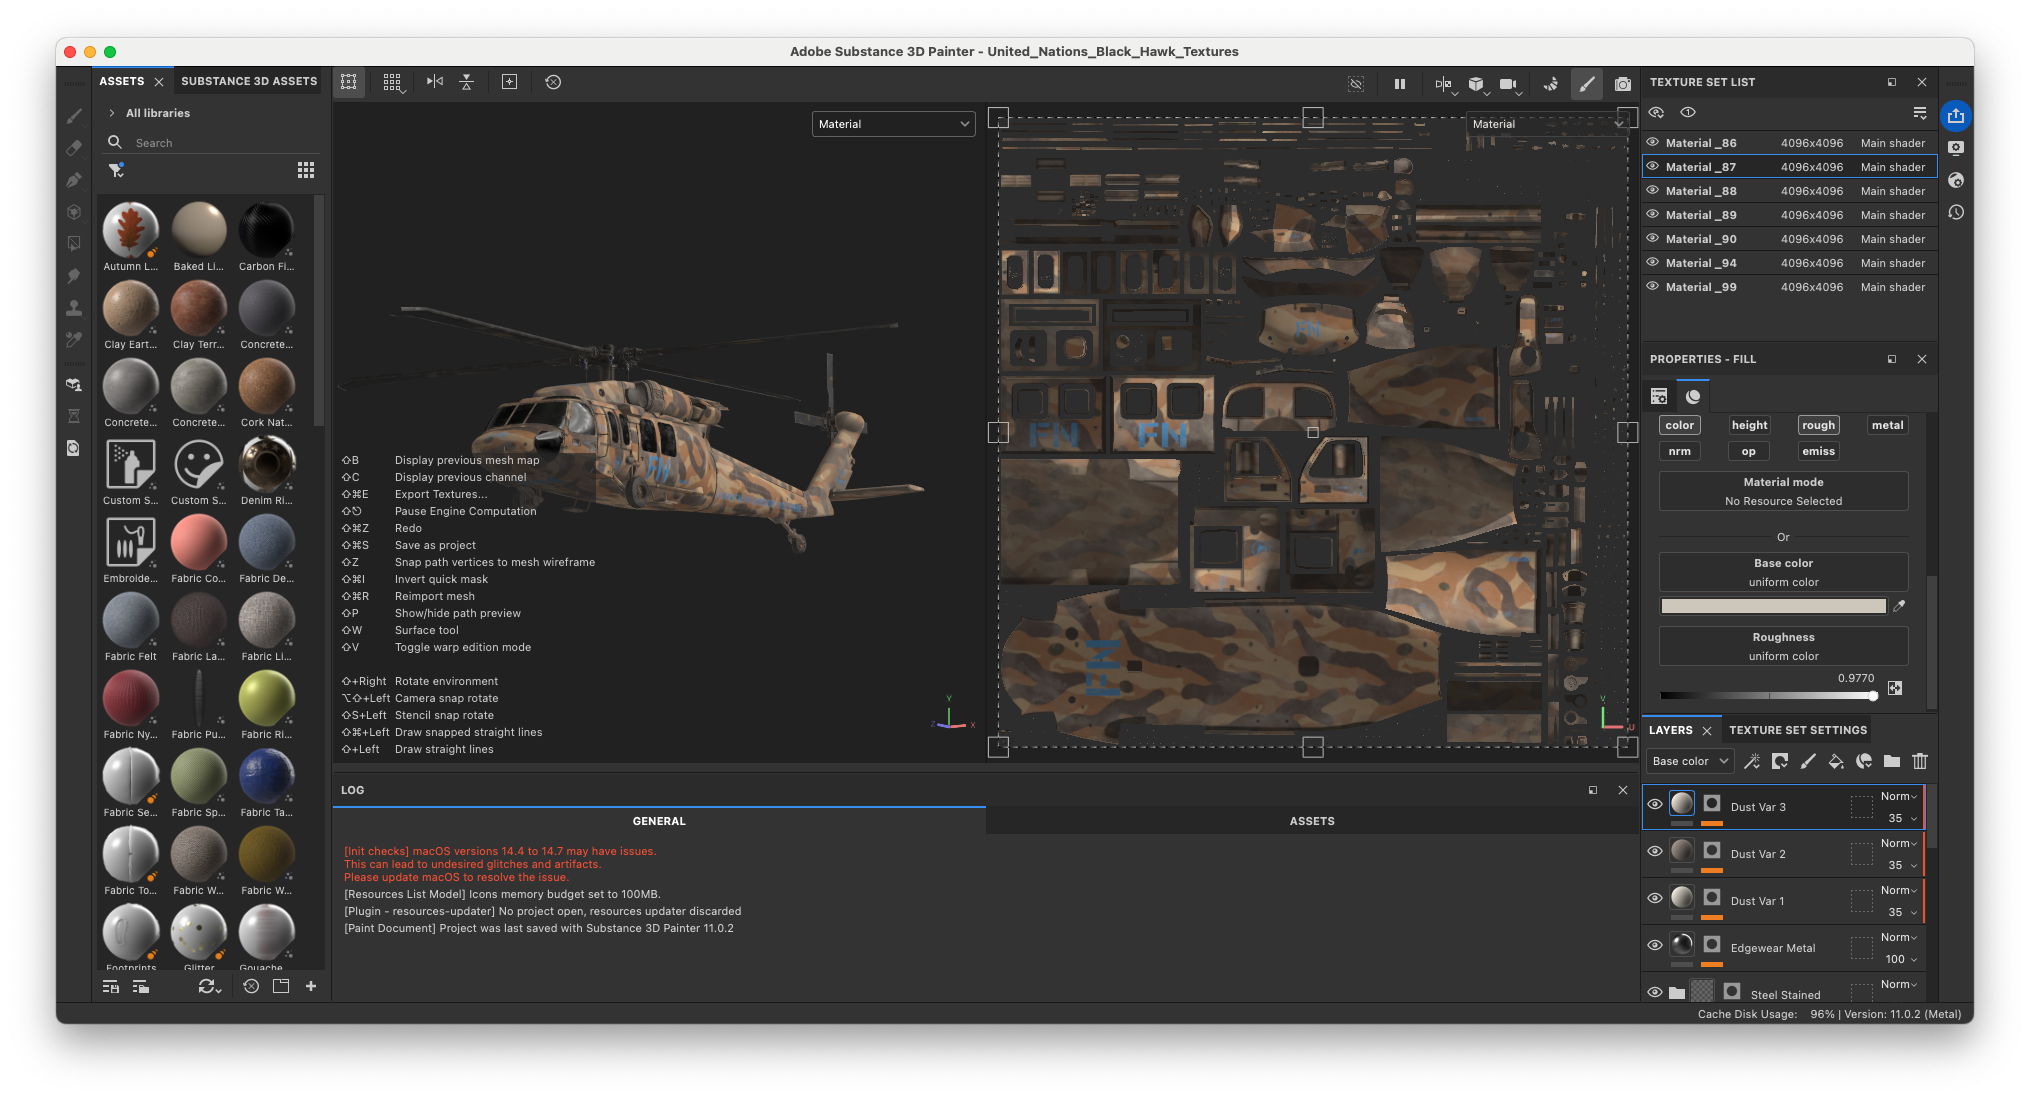Add a paint layer with brush icon
The image size is (2030, 1098).
[1808, 761]
